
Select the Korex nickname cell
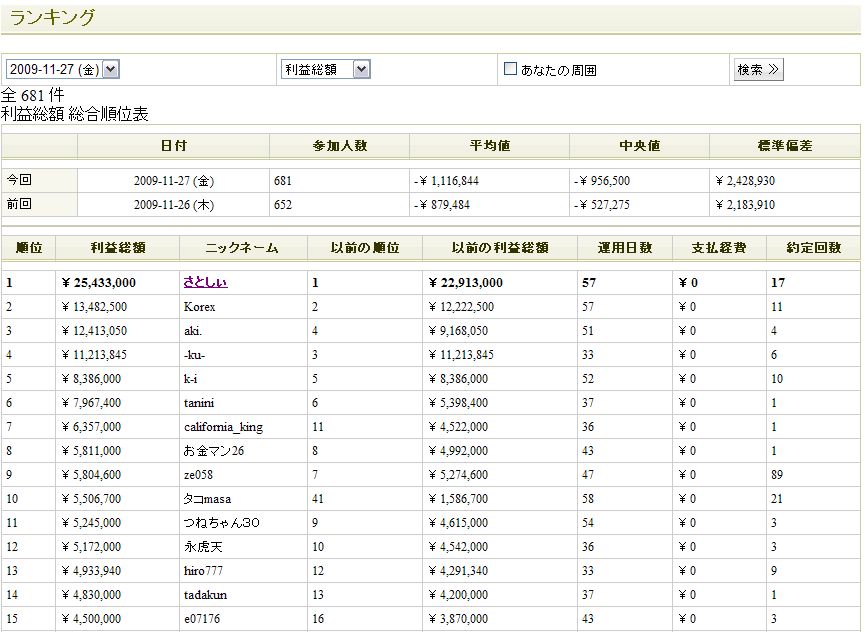(x=199, y=307)
